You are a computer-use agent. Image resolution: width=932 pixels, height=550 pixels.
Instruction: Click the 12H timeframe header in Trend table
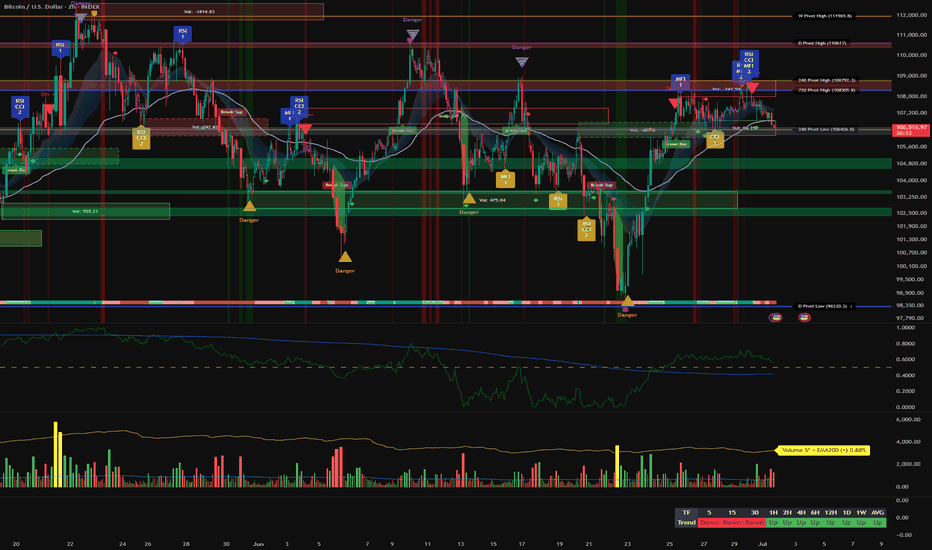[x=831, y=513]
